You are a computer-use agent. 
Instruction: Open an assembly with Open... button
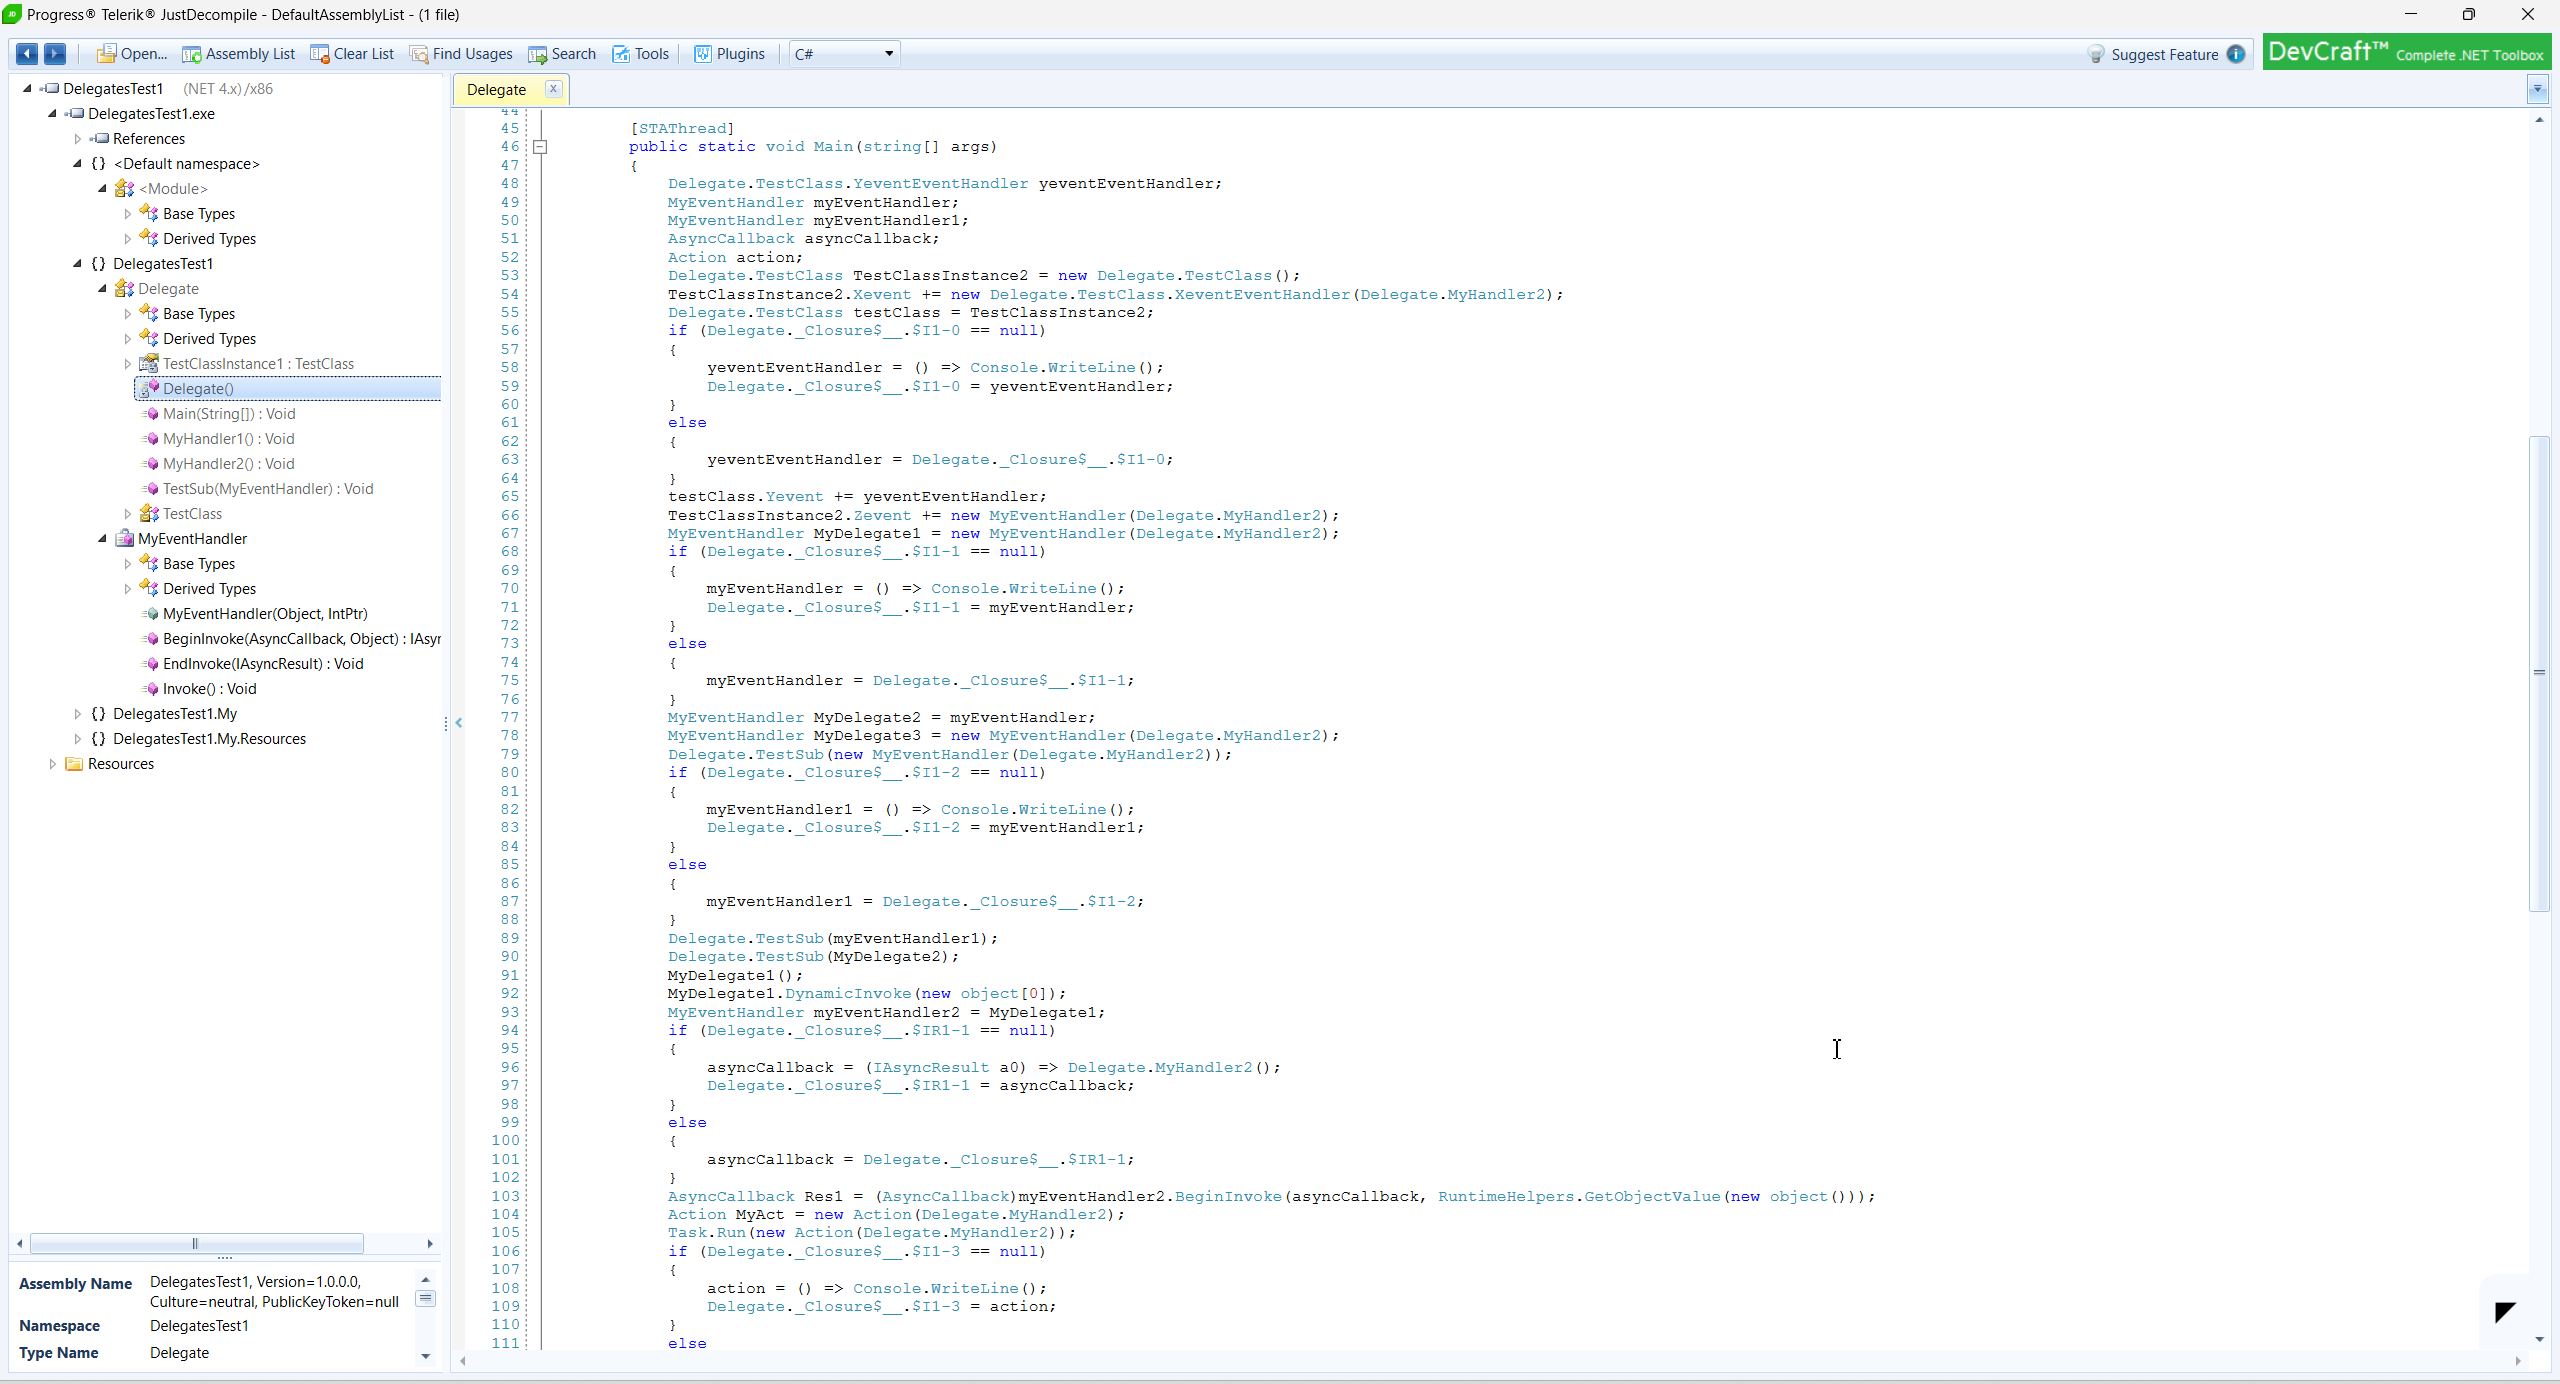click(132, 54)
